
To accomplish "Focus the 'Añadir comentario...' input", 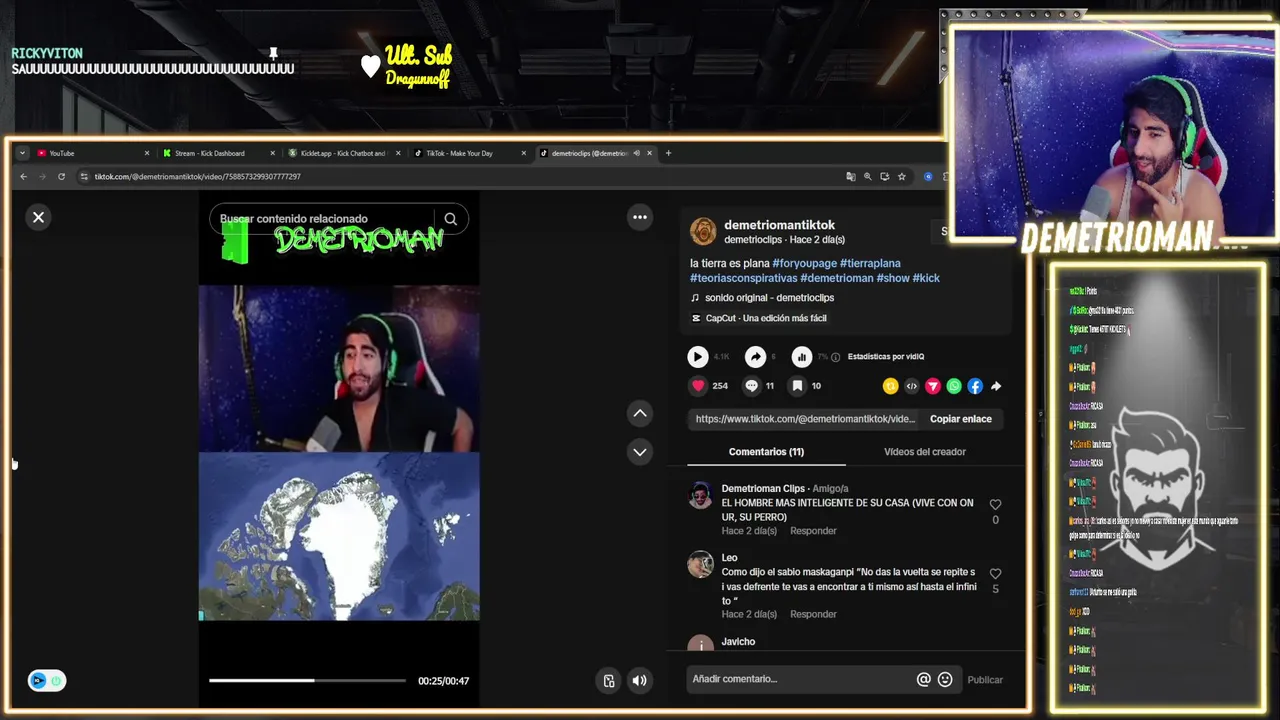I will pyautogui.click(x=802, y=679).
